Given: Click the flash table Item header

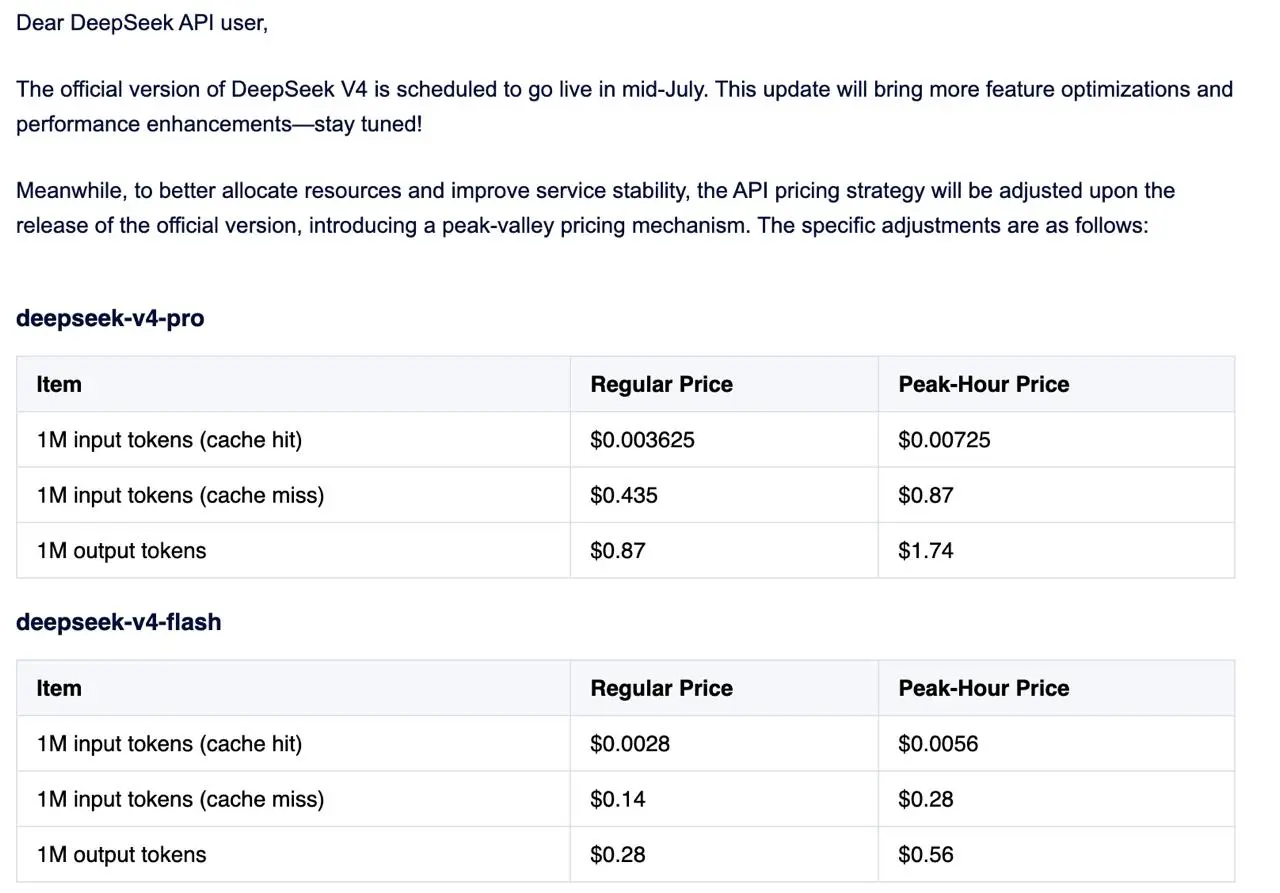Looking at the screenshot, I should (x=59, y=689).
